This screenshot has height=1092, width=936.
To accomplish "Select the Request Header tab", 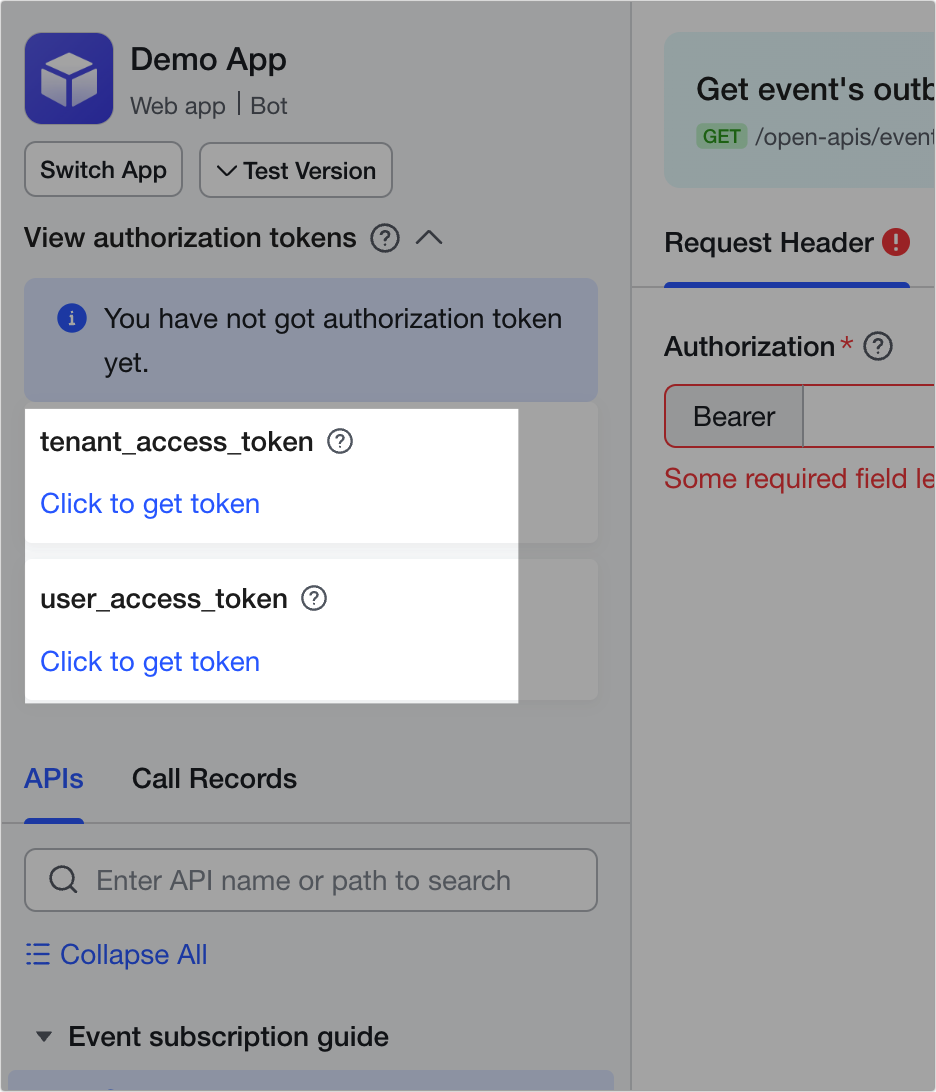I will tap(769, 243).
